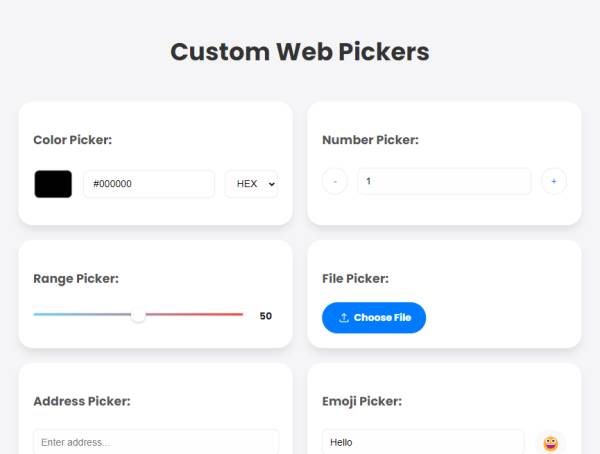Click the range value 50 readout
The image size is (600, 454).
click(x=265, y=316)
